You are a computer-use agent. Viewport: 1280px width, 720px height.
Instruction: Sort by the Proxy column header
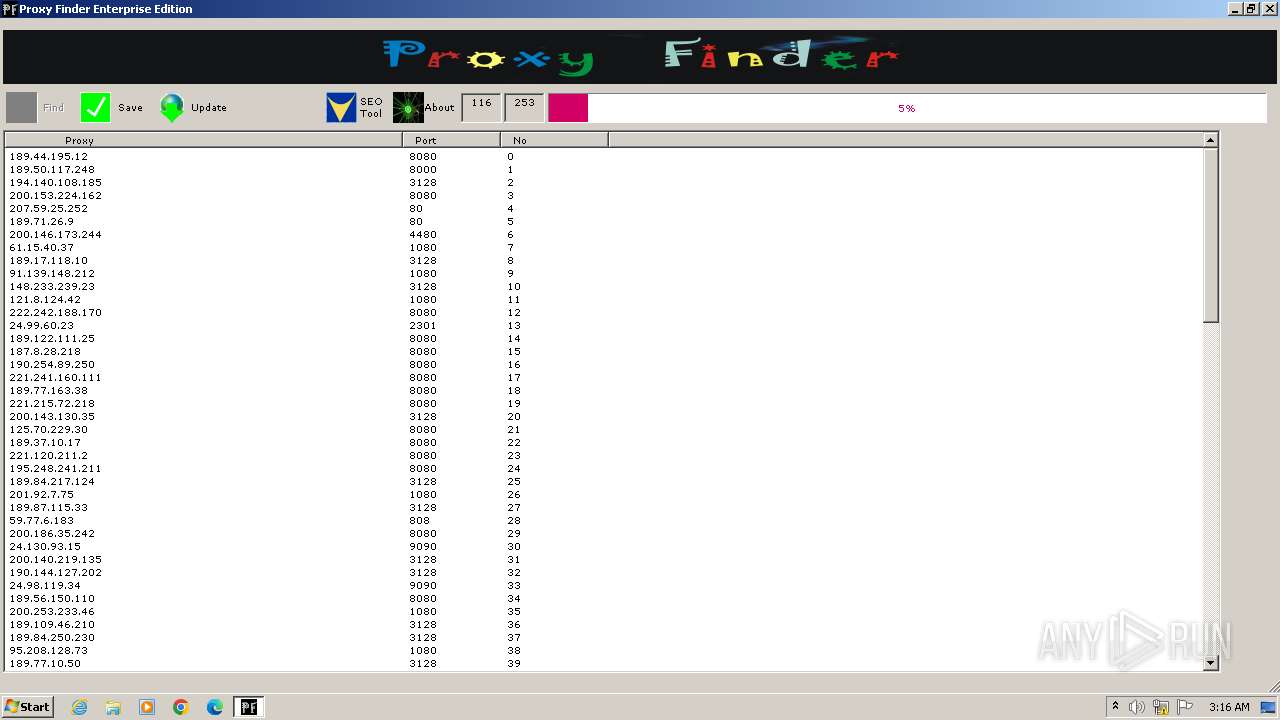pos(204,140)
